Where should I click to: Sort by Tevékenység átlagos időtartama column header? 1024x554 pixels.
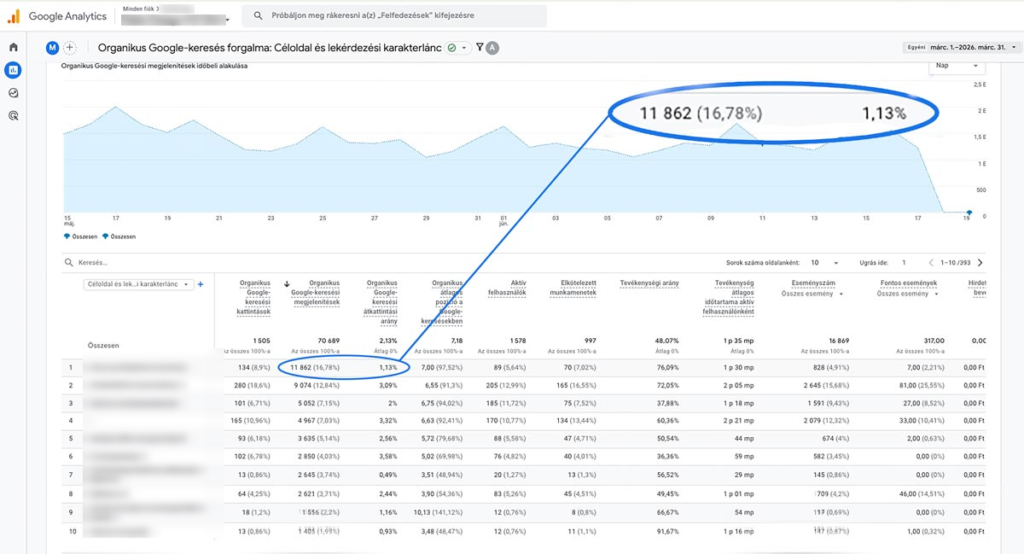[x=728, y=297]
